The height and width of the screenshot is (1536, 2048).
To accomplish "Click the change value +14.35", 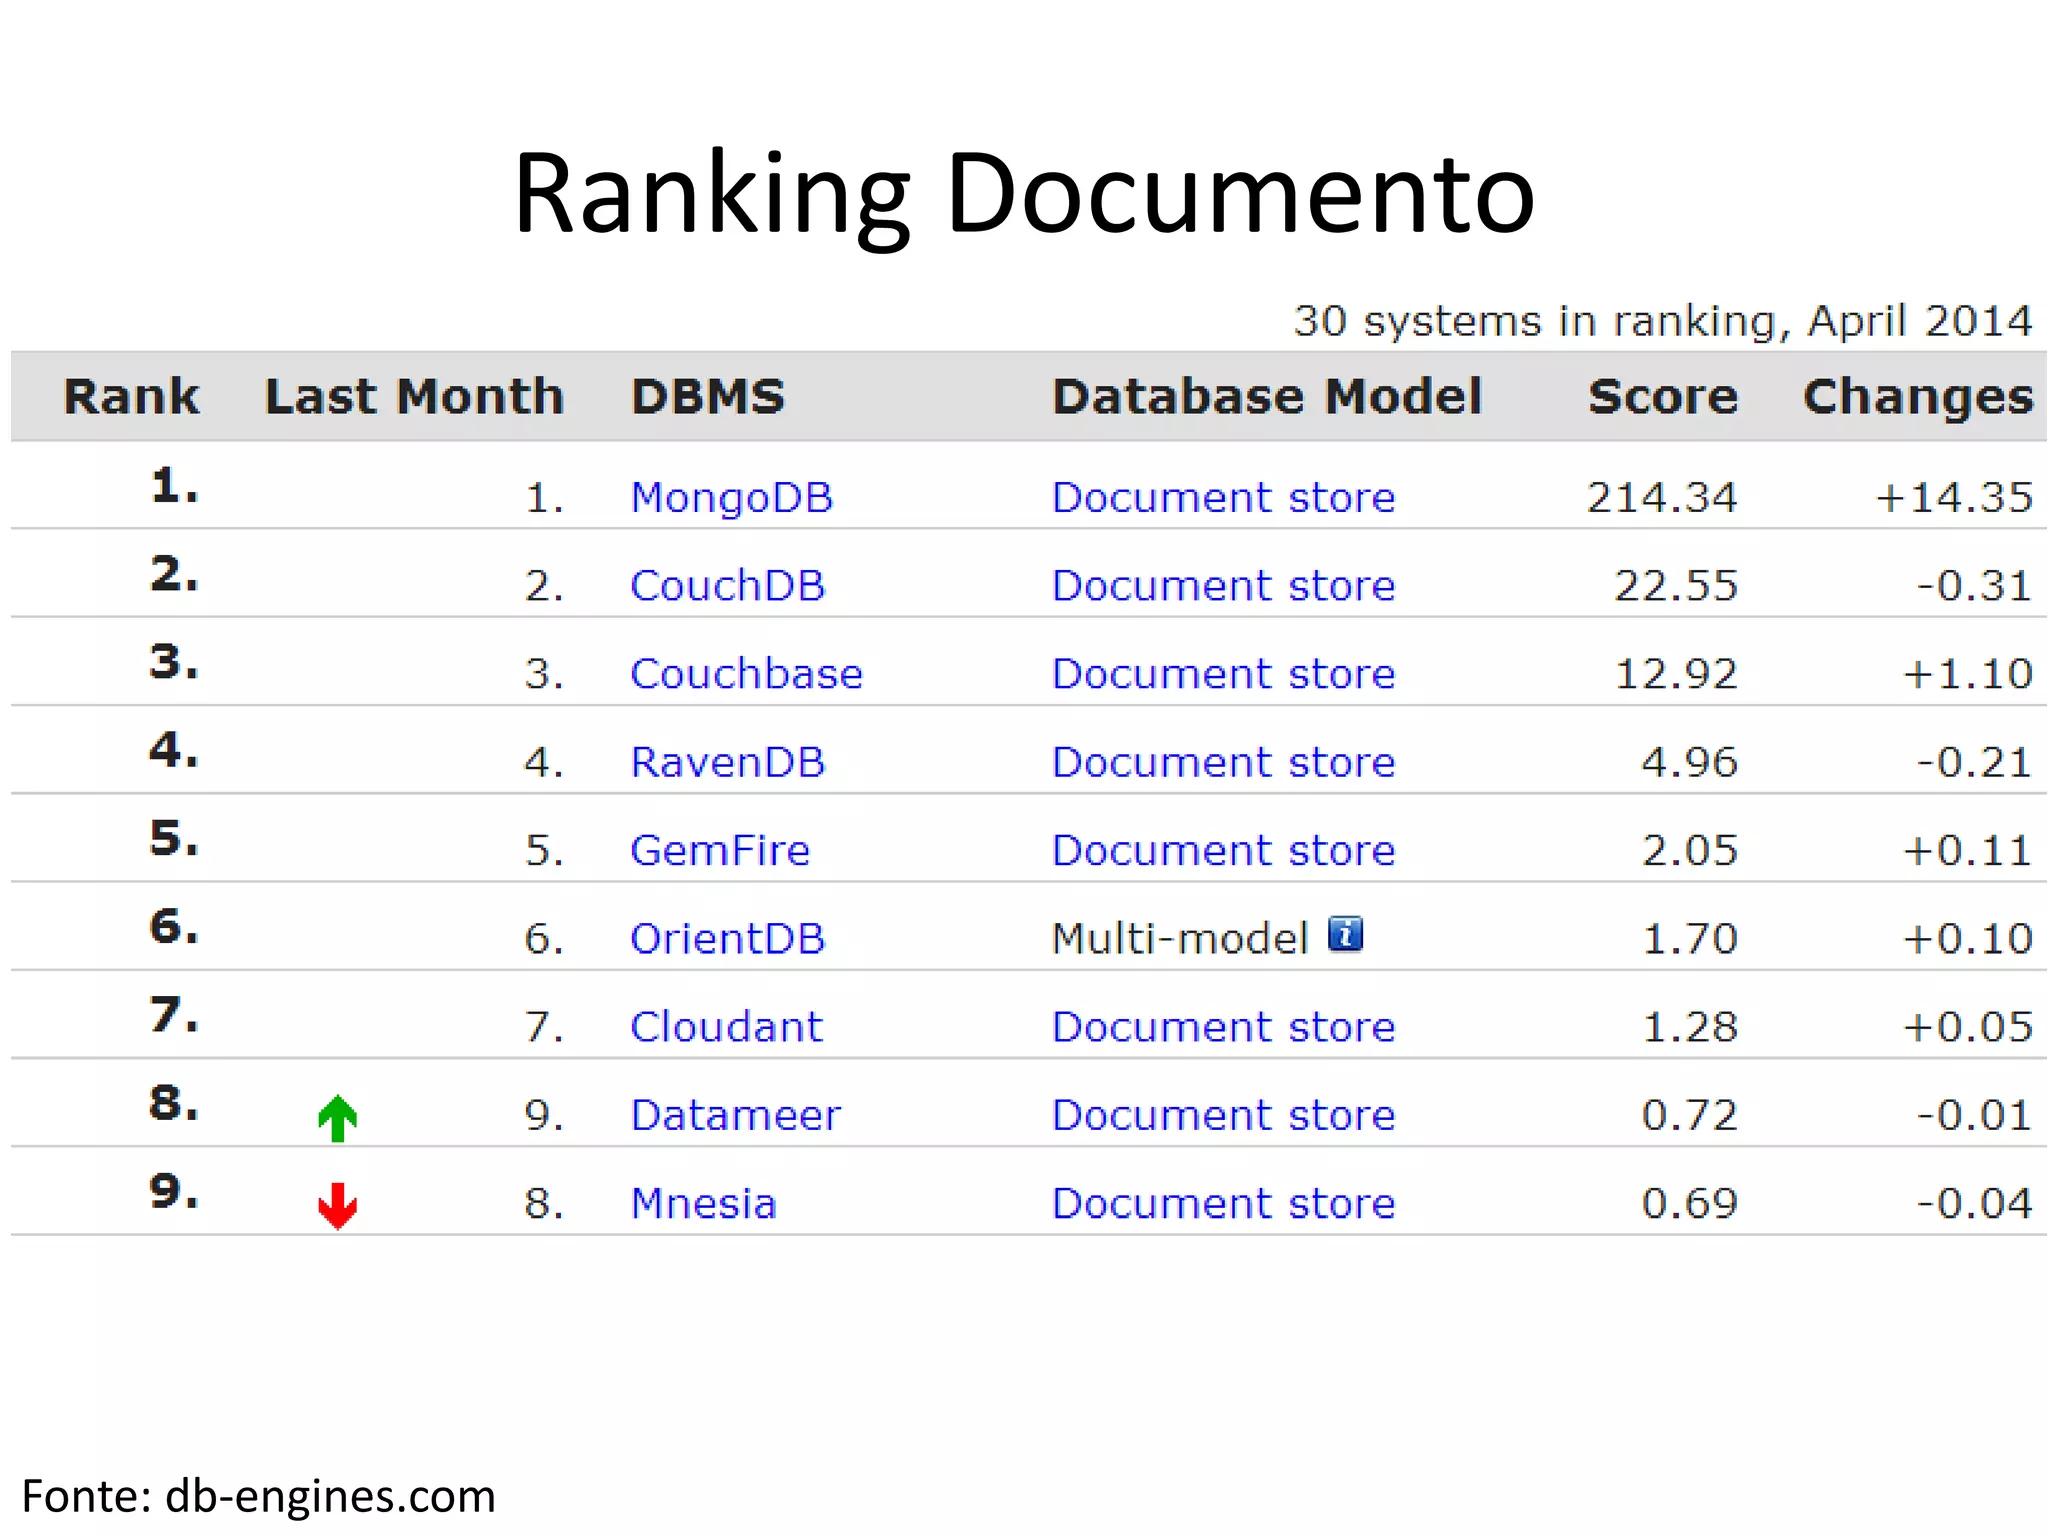I will [x=1954, y=498].
